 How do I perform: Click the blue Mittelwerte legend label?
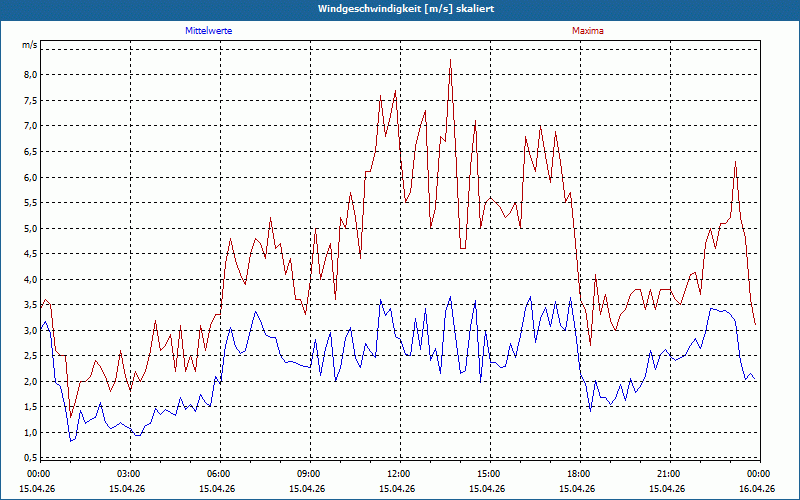(209, 31)
